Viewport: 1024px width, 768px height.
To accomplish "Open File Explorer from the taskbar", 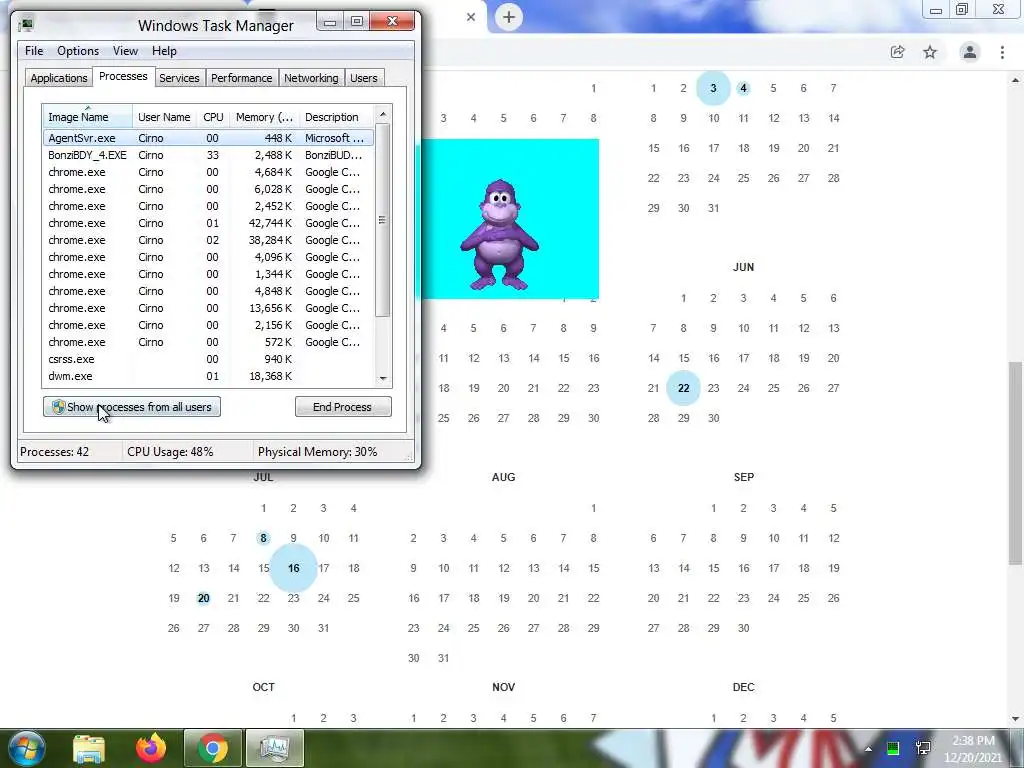I will [x=88, y=748].
